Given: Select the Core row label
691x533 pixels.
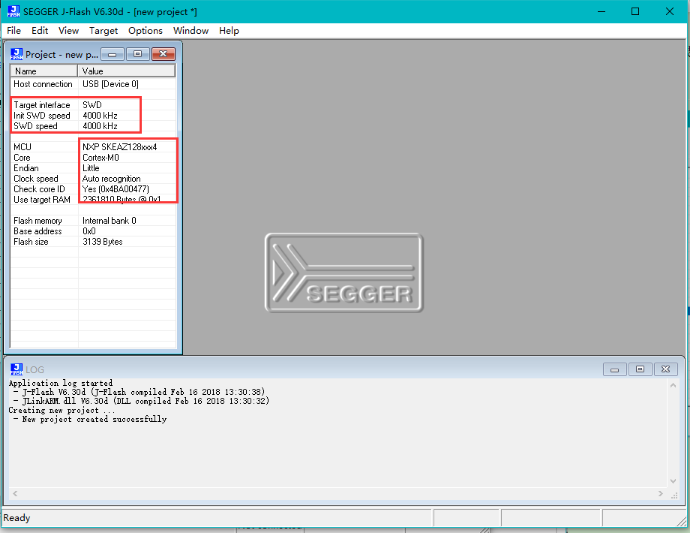Looking at the screenshot, I should 22,157.
